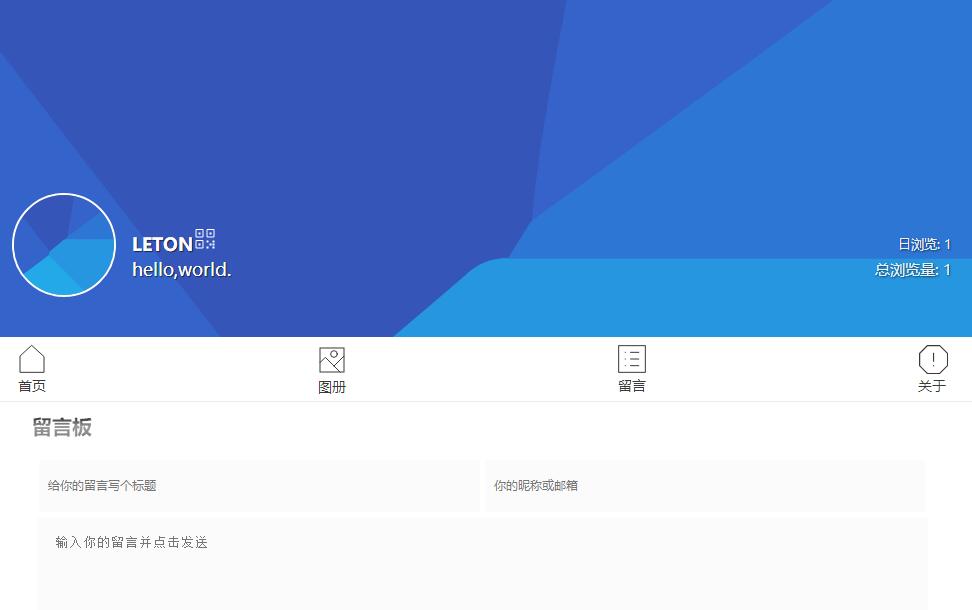This screenshot has width=972, height=610.
Task: Select the message (留言) list icon
Action: pos(632,359)
